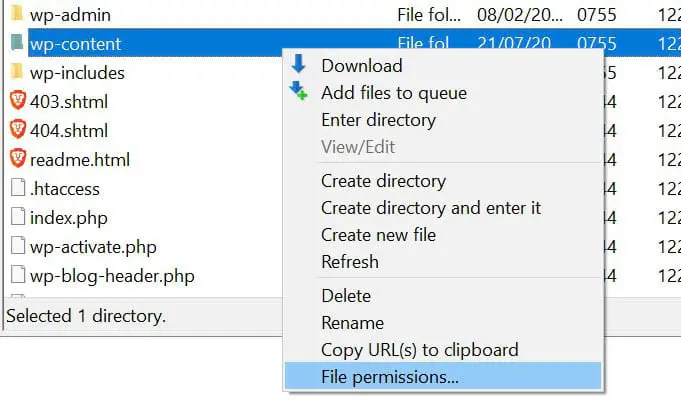The width and height of the screenshot is (681, 417).
Task: Click the wp-activate.php file icon
Action: (x=17, y=246)
